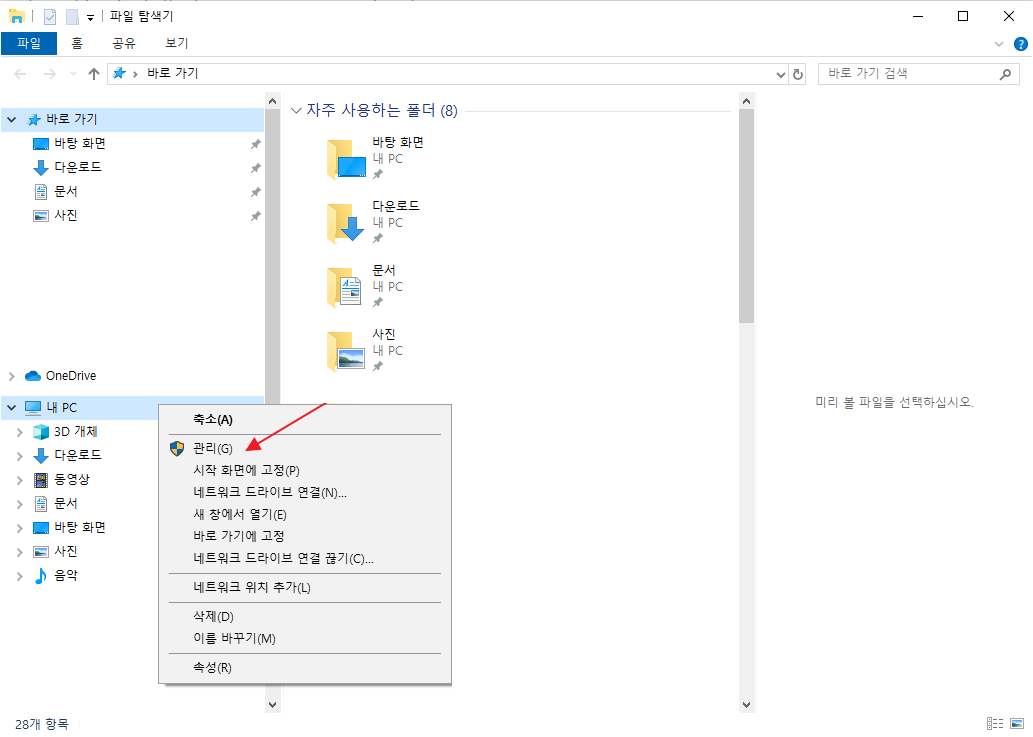
Task: Choose 네트워크 드라이브 연결 끊기(C)... entry
Action: [305, 559]
